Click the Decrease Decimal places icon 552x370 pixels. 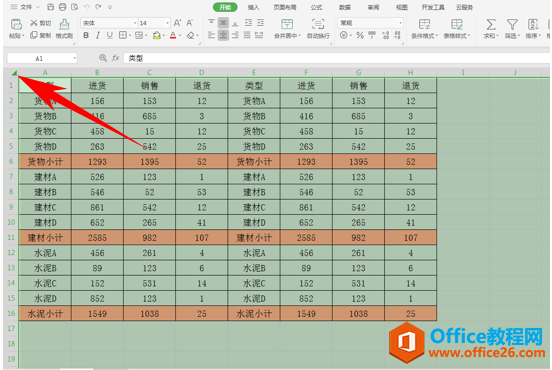pyautogui.click(x=397, y=35)
